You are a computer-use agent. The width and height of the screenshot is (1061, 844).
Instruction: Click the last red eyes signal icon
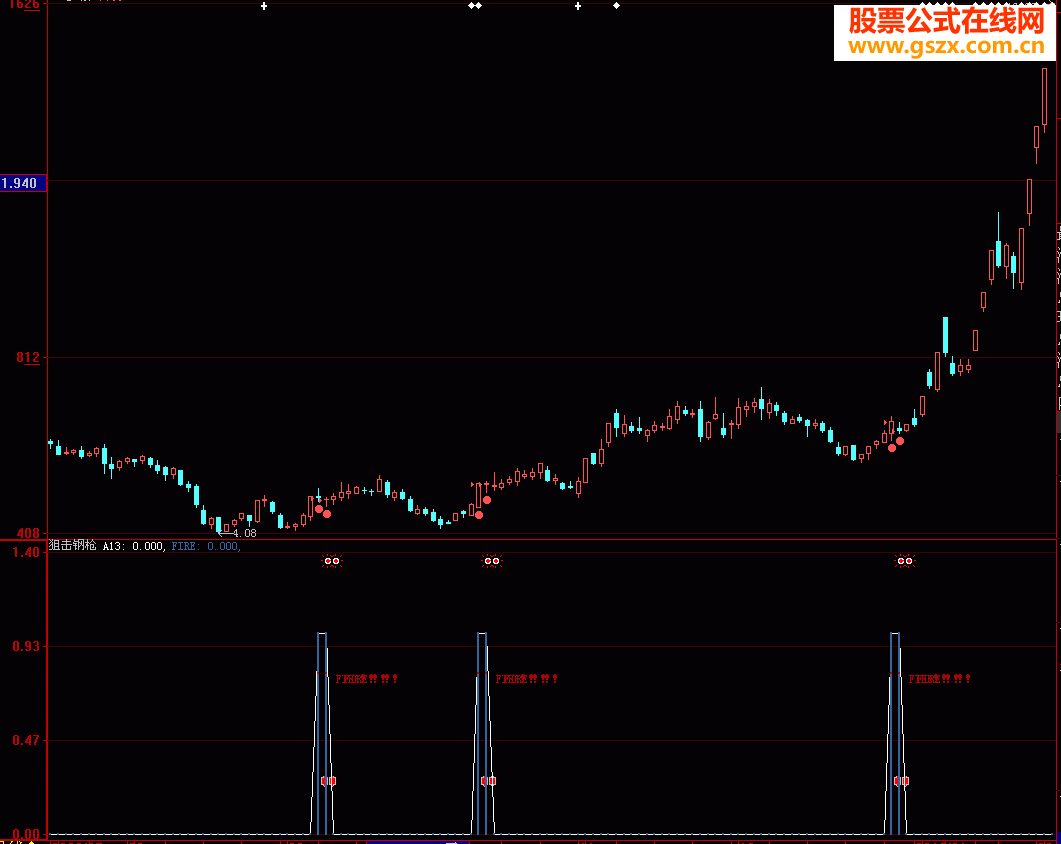(x=905, y=560)
